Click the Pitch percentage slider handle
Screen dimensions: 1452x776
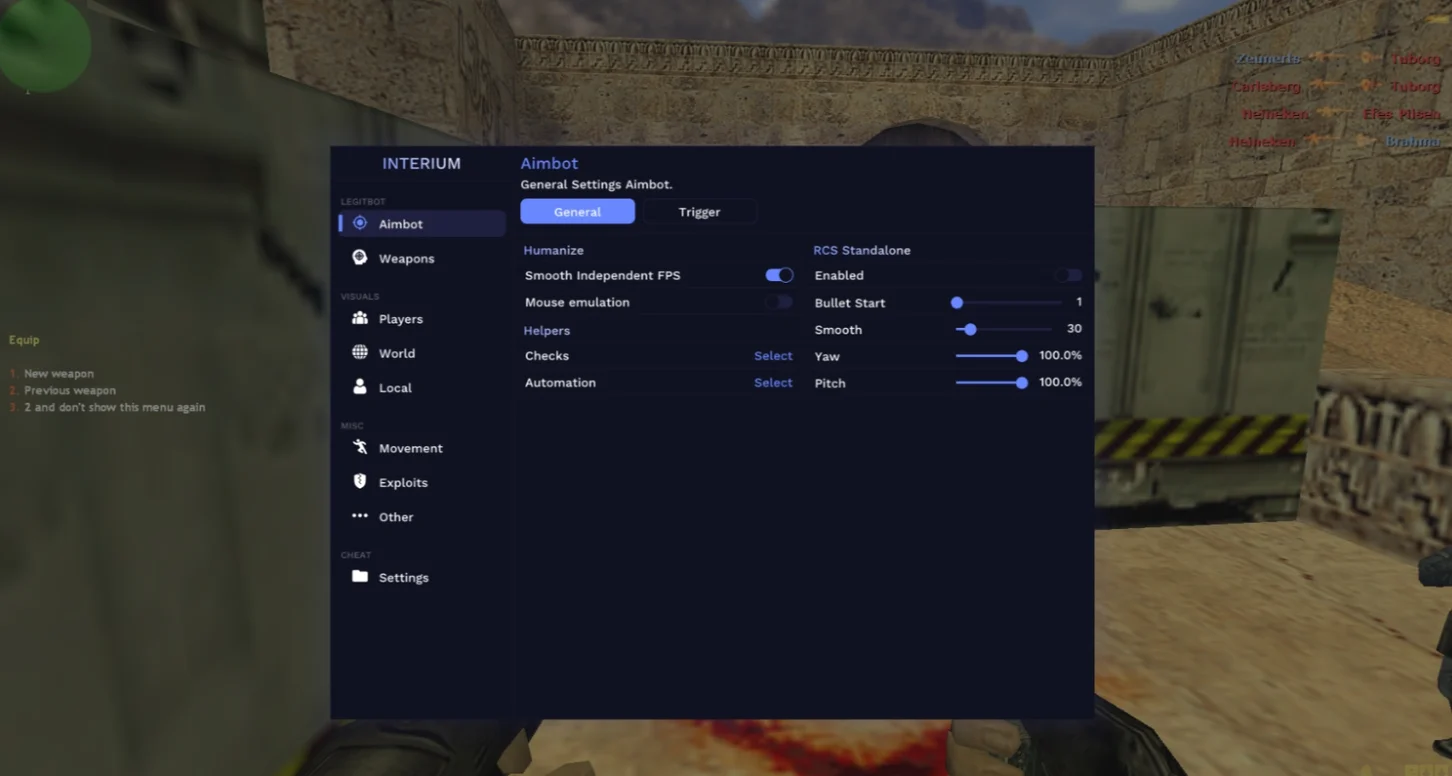pyautogui.click(x=1022, y=383)
